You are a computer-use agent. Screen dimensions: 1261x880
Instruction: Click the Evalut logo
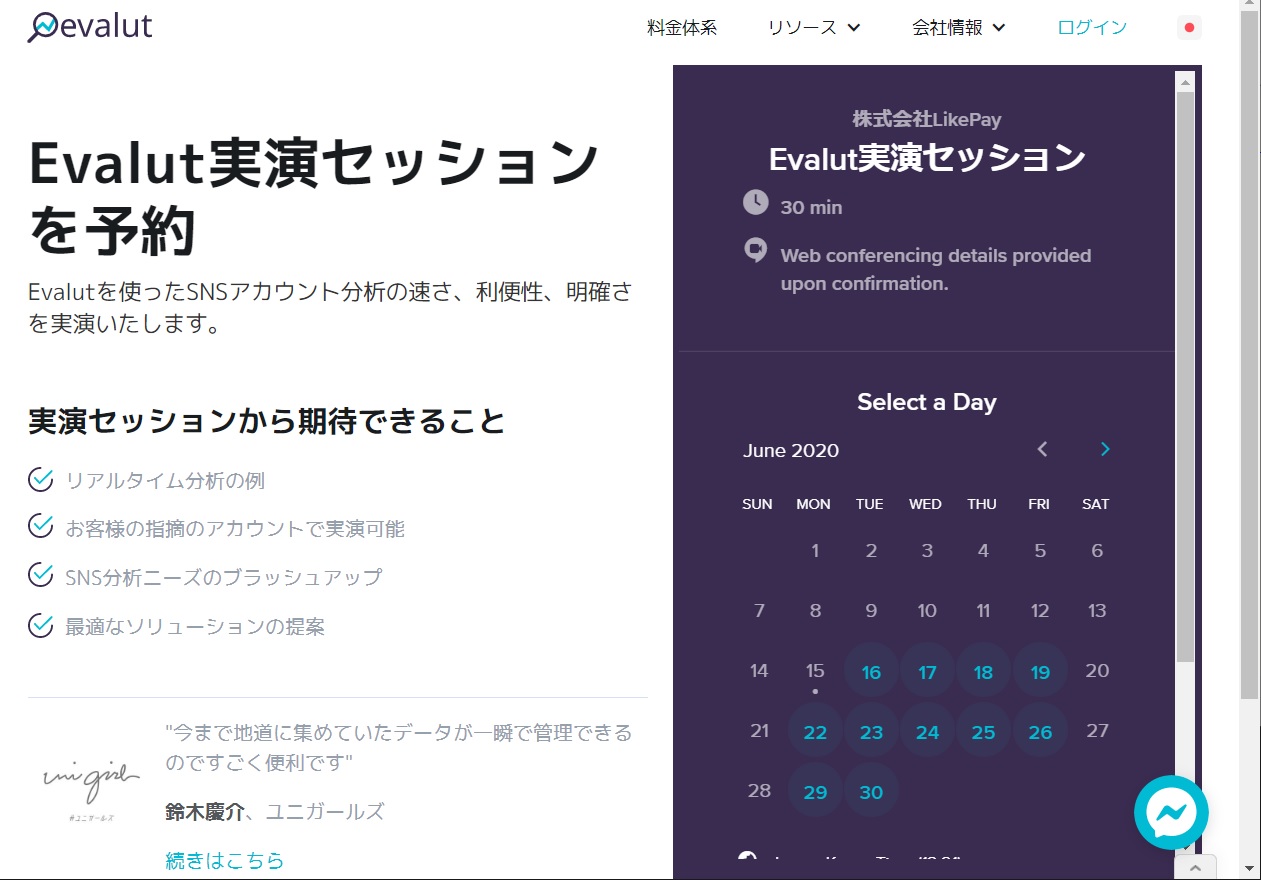click(89, 26)
